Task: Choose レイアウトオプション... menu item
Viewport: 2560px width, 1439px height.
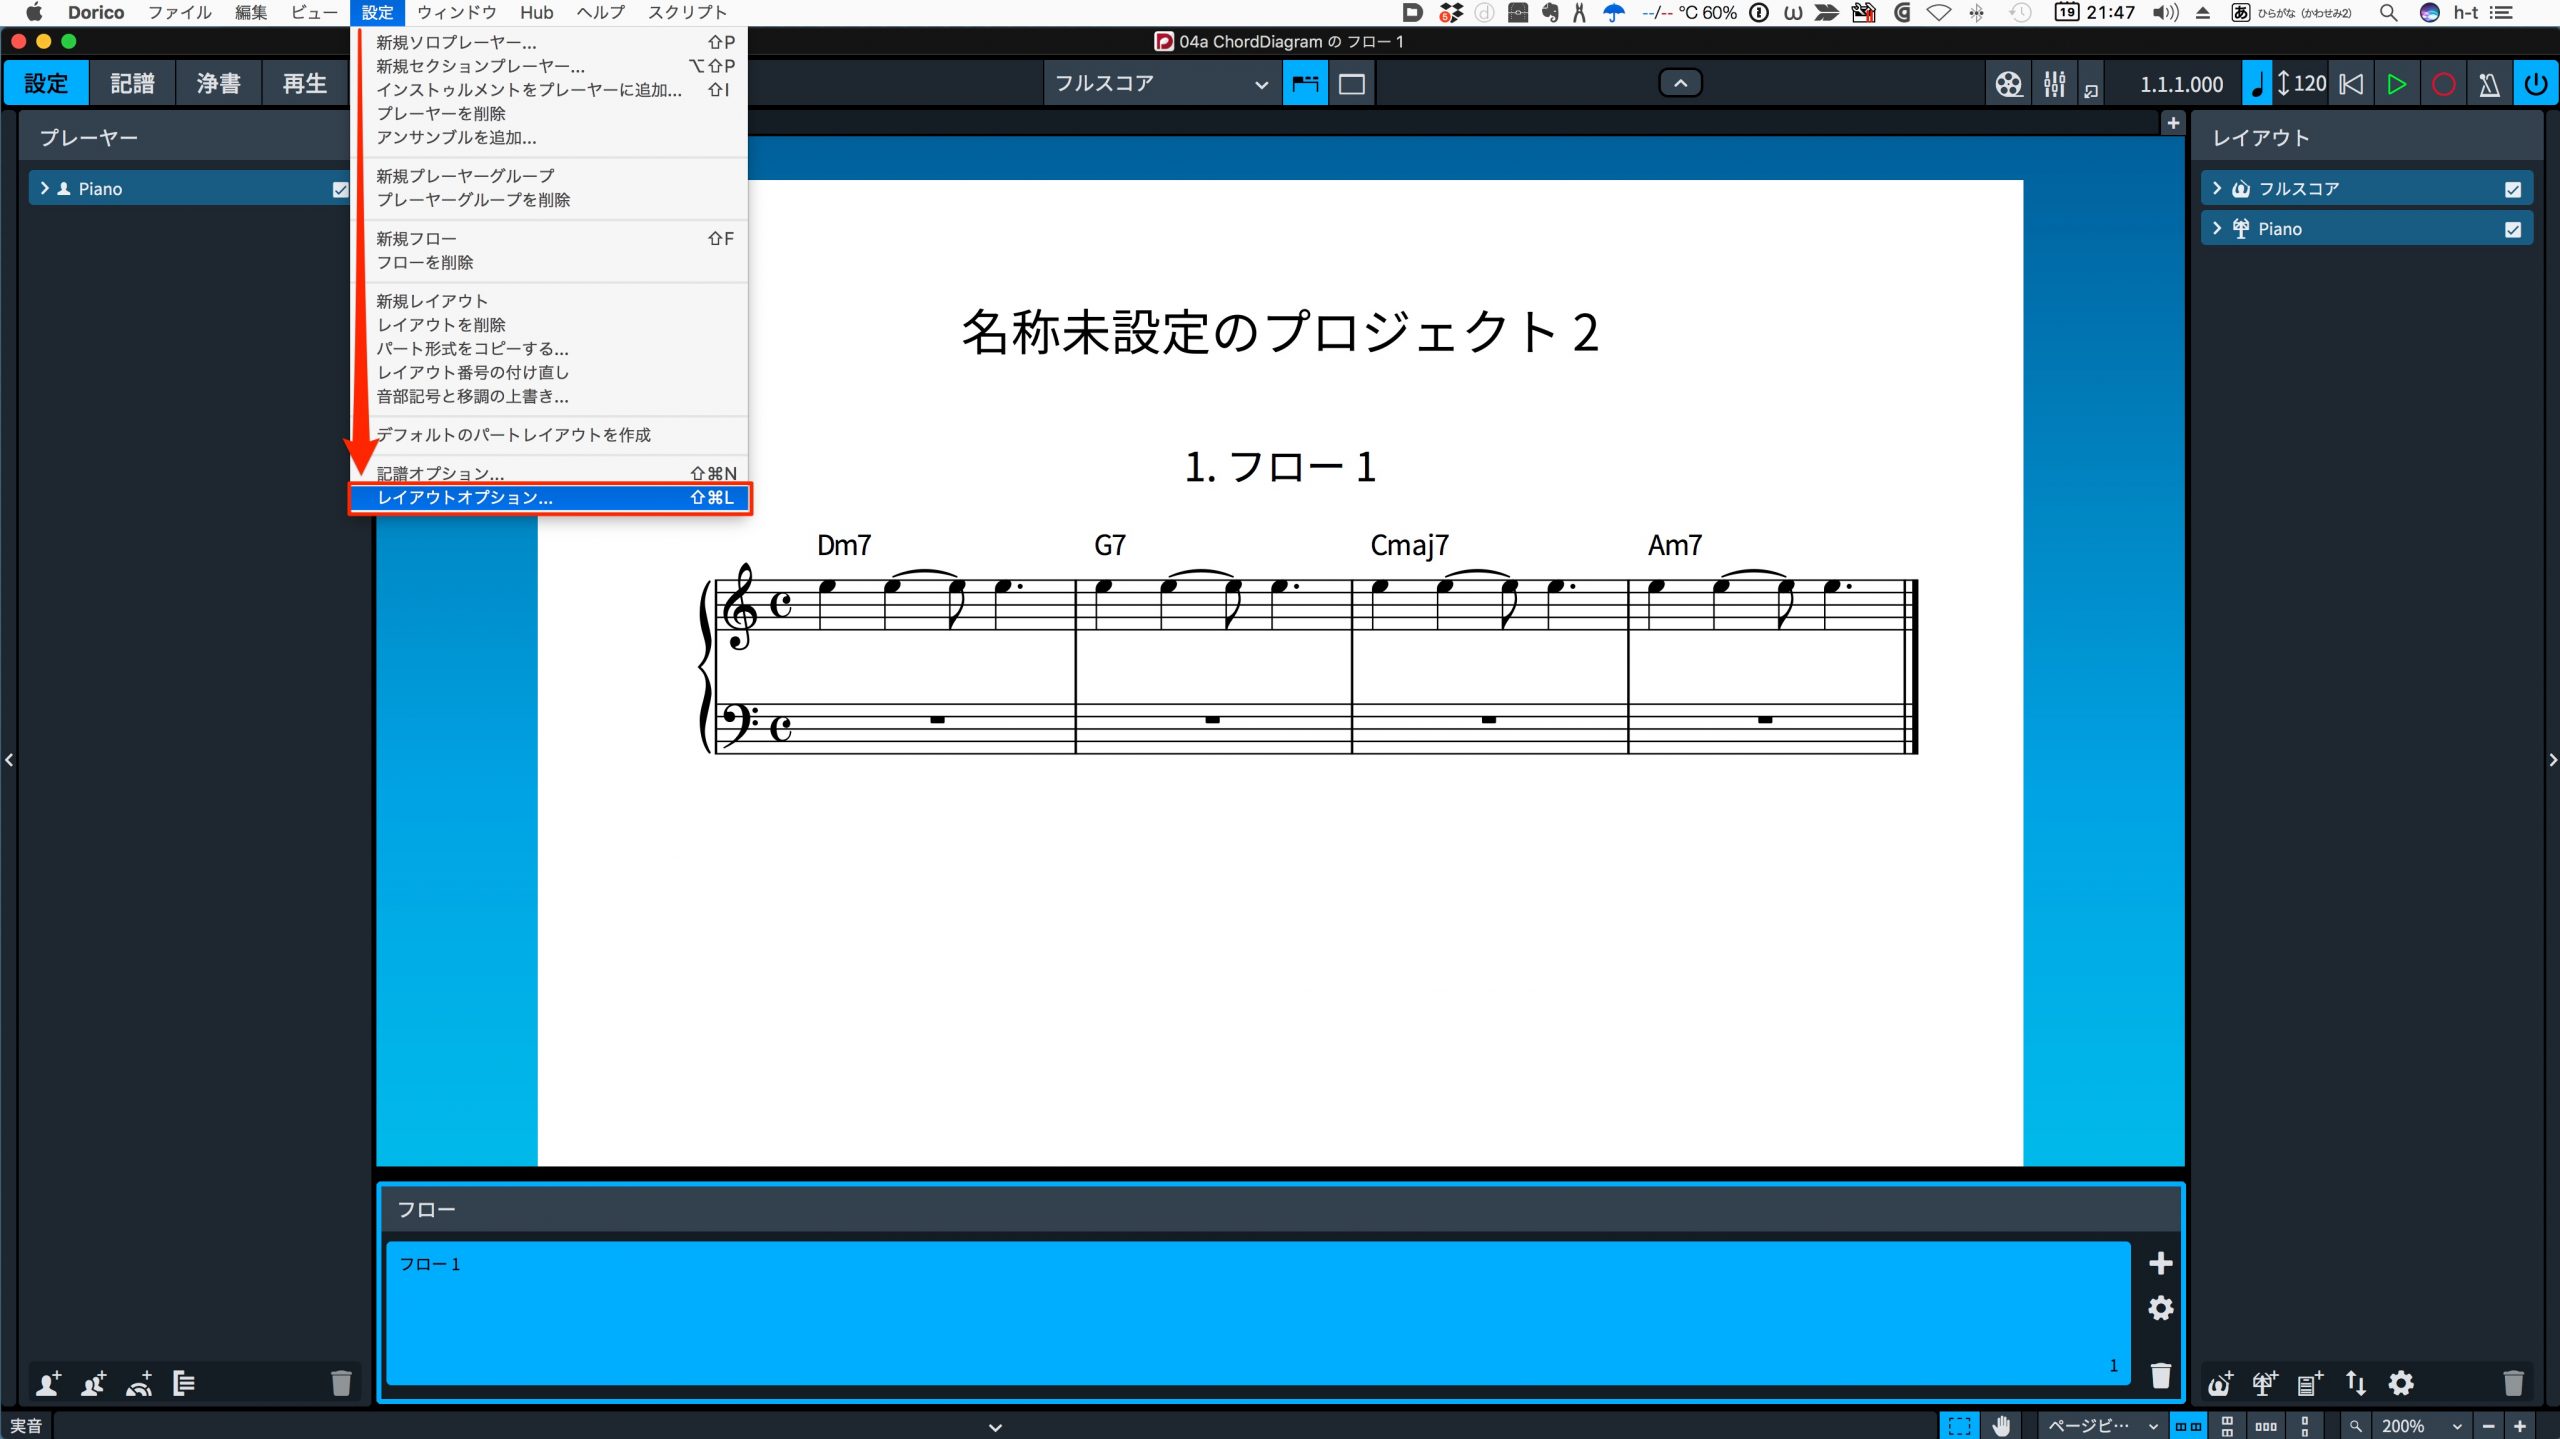Action: coord(550,497)
